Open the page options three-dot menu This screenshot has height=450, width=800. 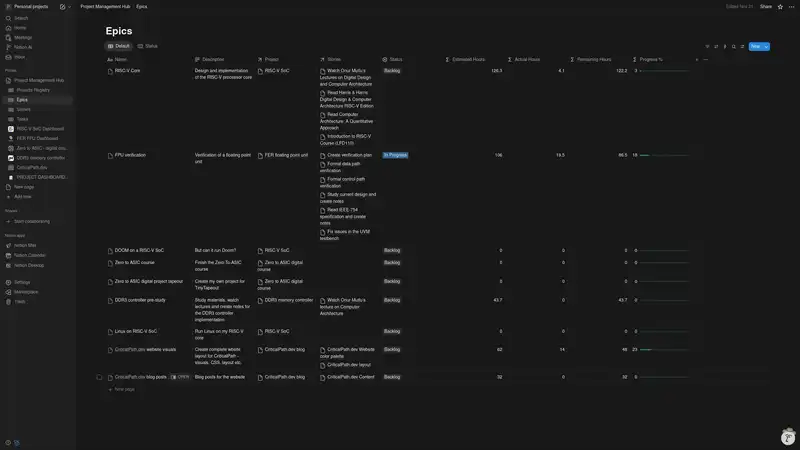click(x=791, y=7)
